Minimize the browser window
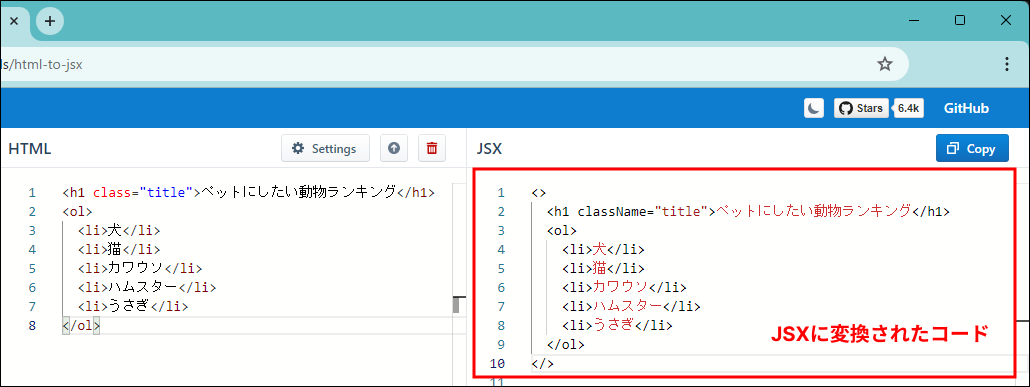1030x387 pixels. coord(913,21)
